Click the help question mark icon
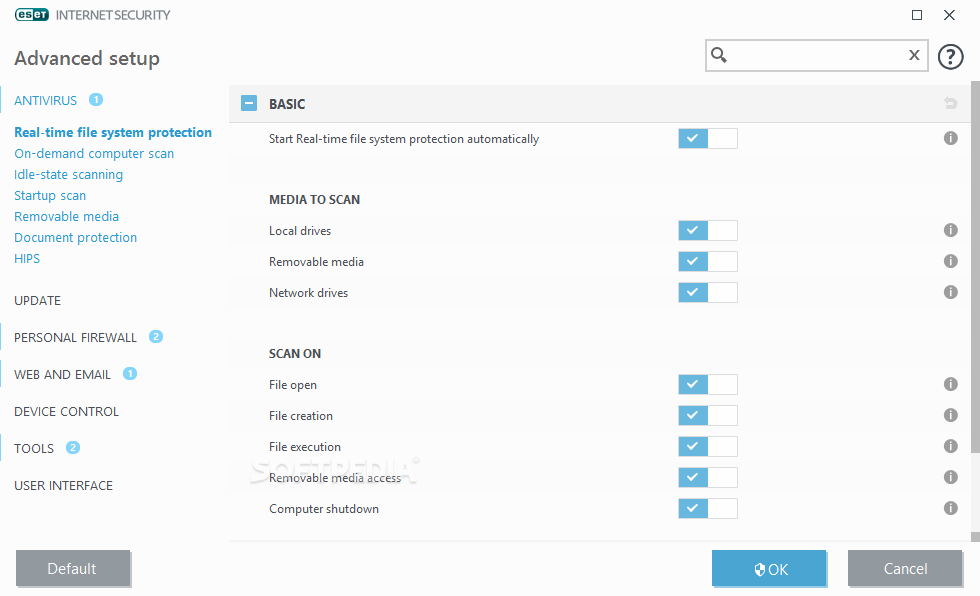 pyautogui.click(x=950, y=56)
